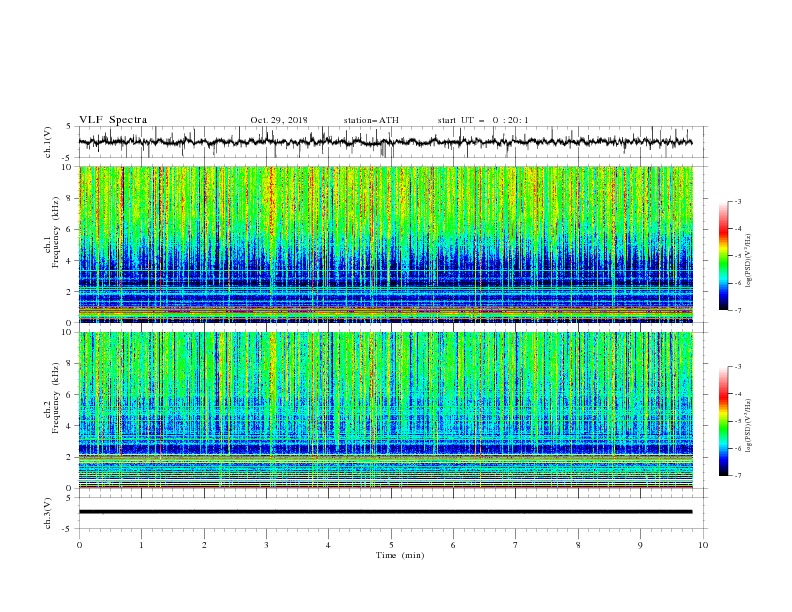792x612 pixels.
Task: Click time-axis tick label "5"
Action: [391, 545]
